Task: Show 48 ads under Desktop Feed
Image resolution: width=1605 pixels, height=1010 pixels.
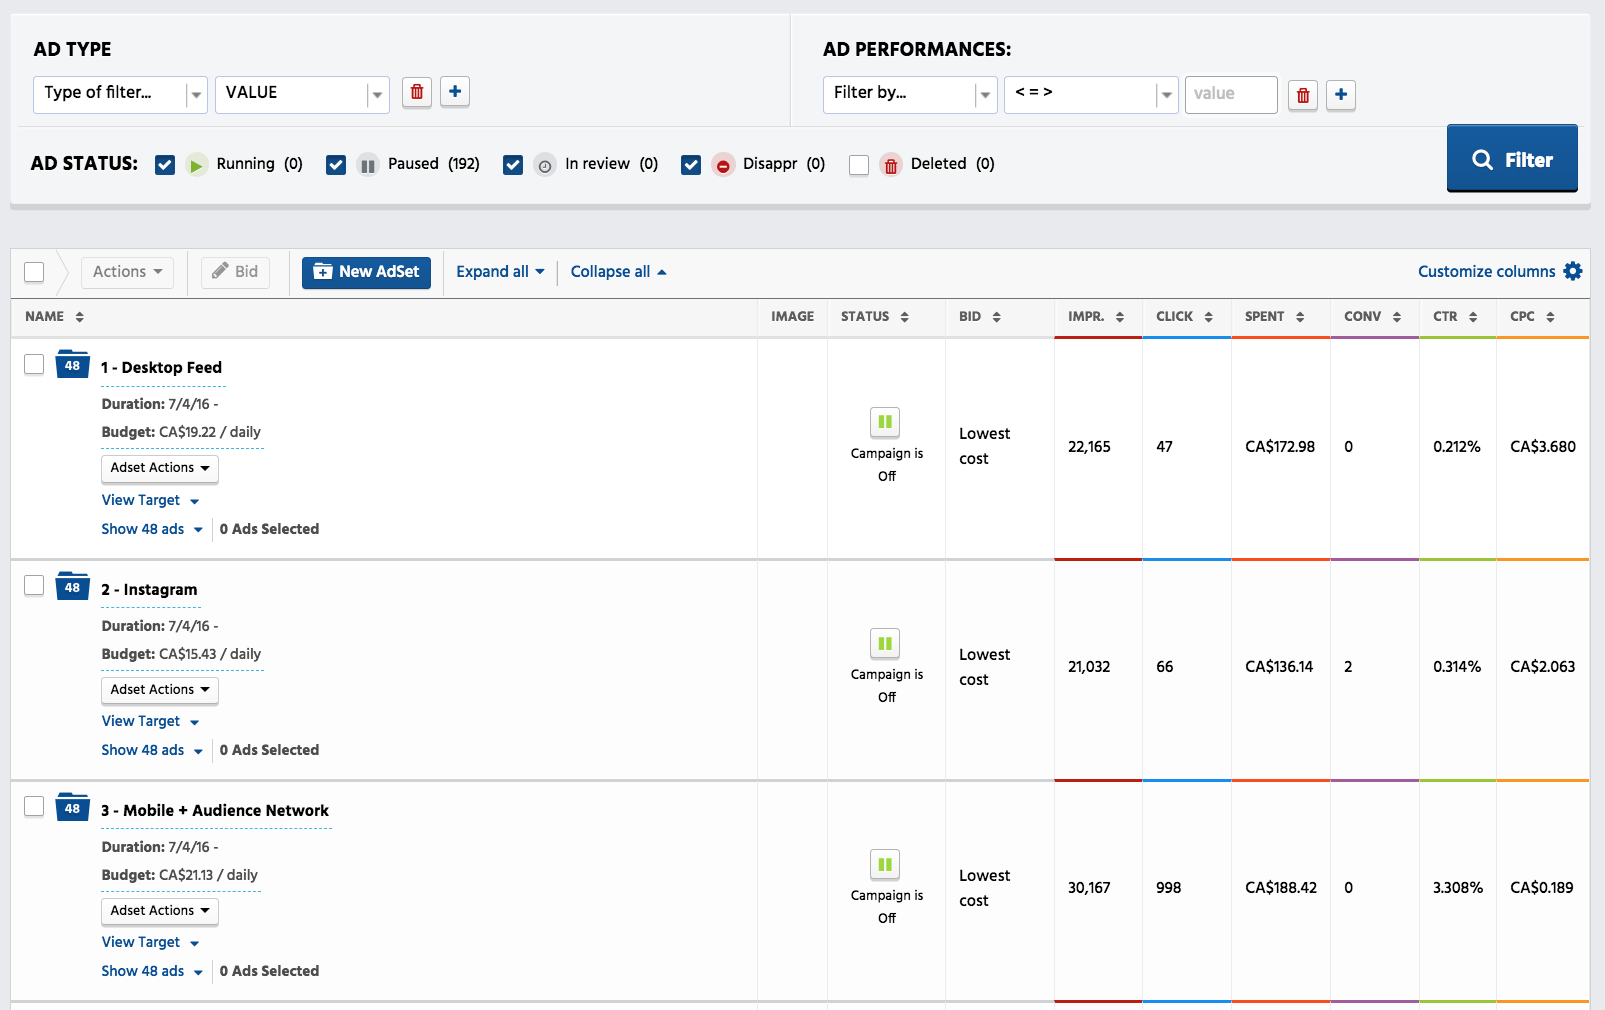Action: point(152,529)
